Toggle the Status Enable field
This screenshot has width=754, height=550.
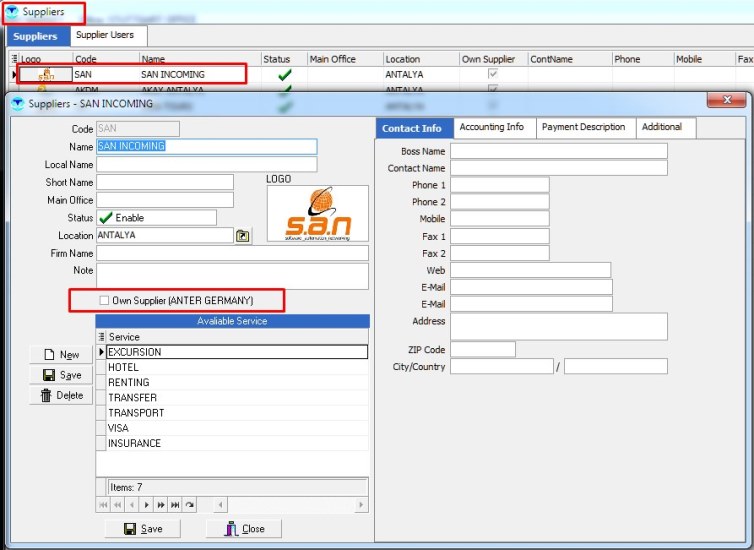[x=156, y=218]
